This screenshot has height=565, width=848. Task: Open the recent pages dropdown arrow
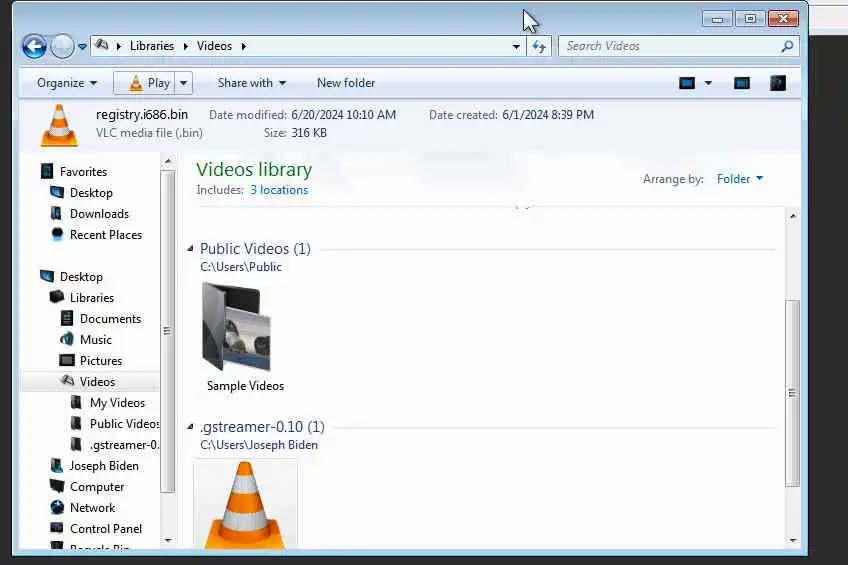click(x=82, y=47)
